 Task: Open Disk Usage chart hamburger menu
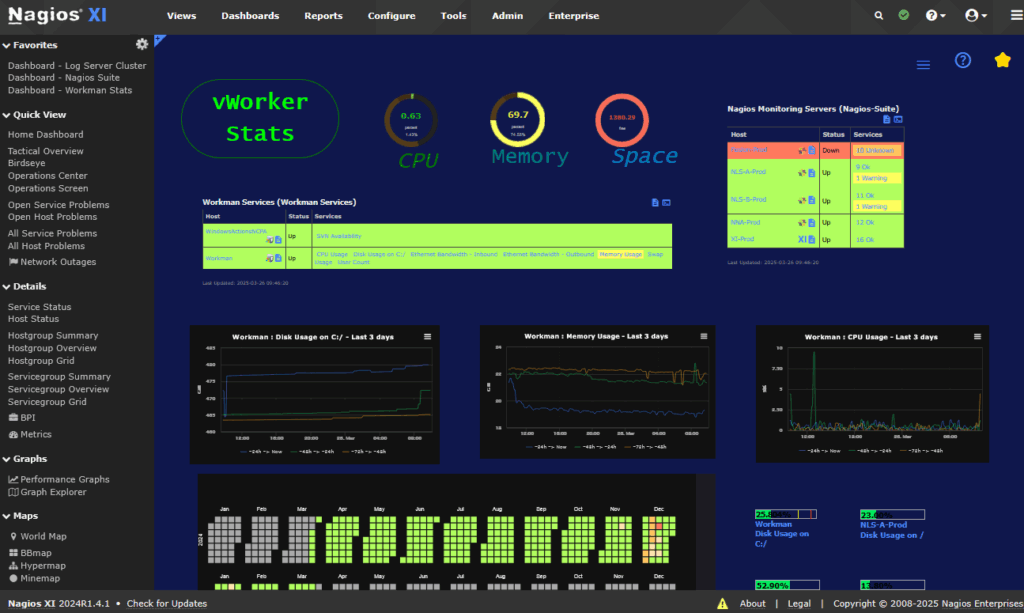428,337
